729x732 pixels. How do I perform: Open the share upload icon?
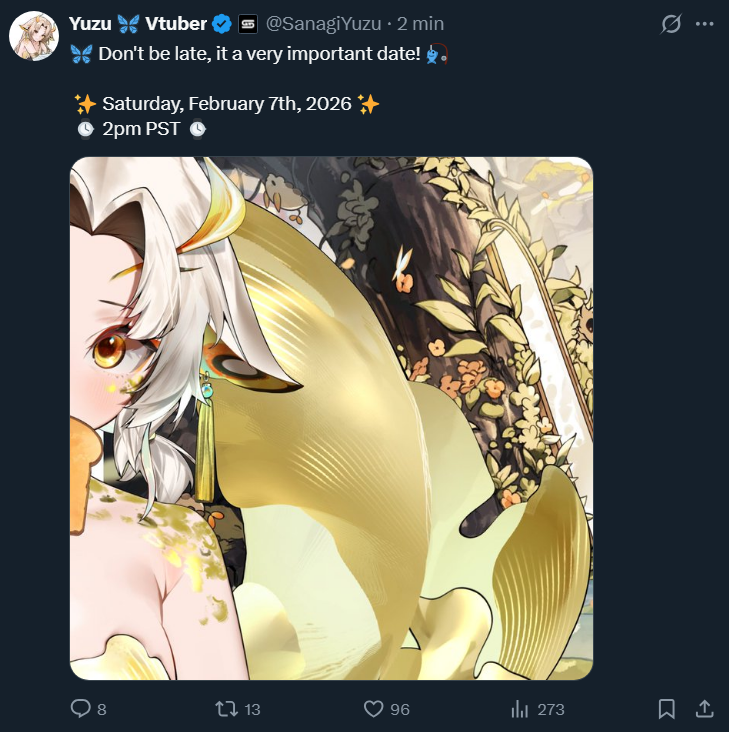point(705,709)
